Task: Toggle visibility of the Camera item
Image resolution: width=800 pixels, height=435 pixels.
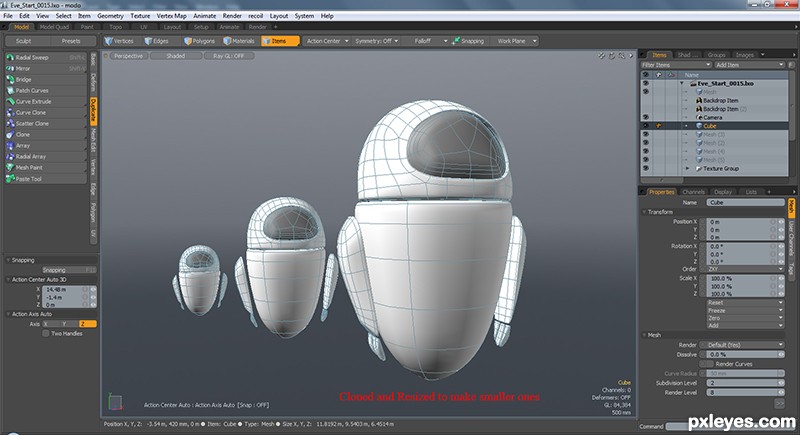Action: (645, 117)
